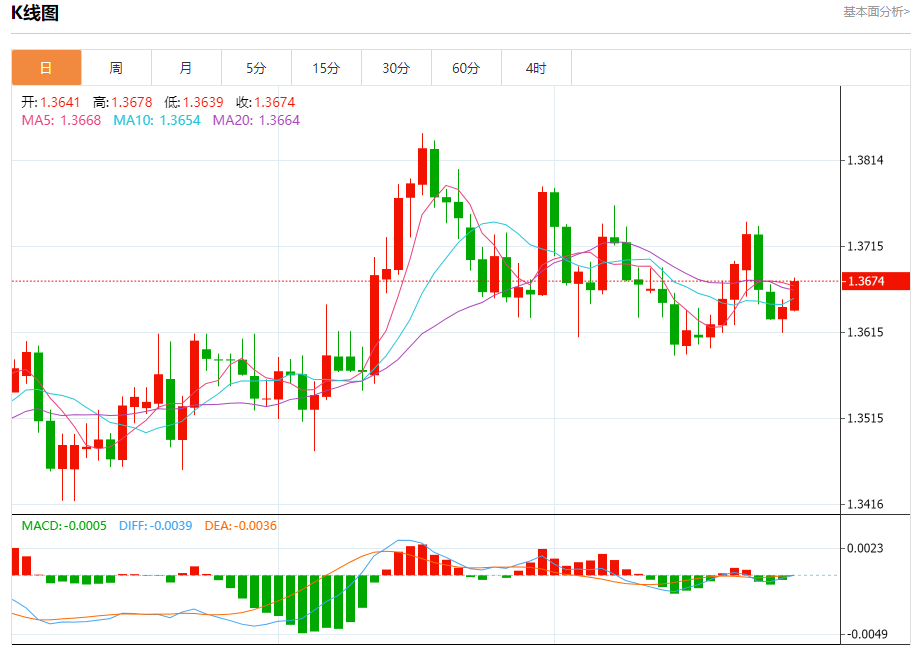
Task: Open the 60分 chart tab
Action: 466,68
